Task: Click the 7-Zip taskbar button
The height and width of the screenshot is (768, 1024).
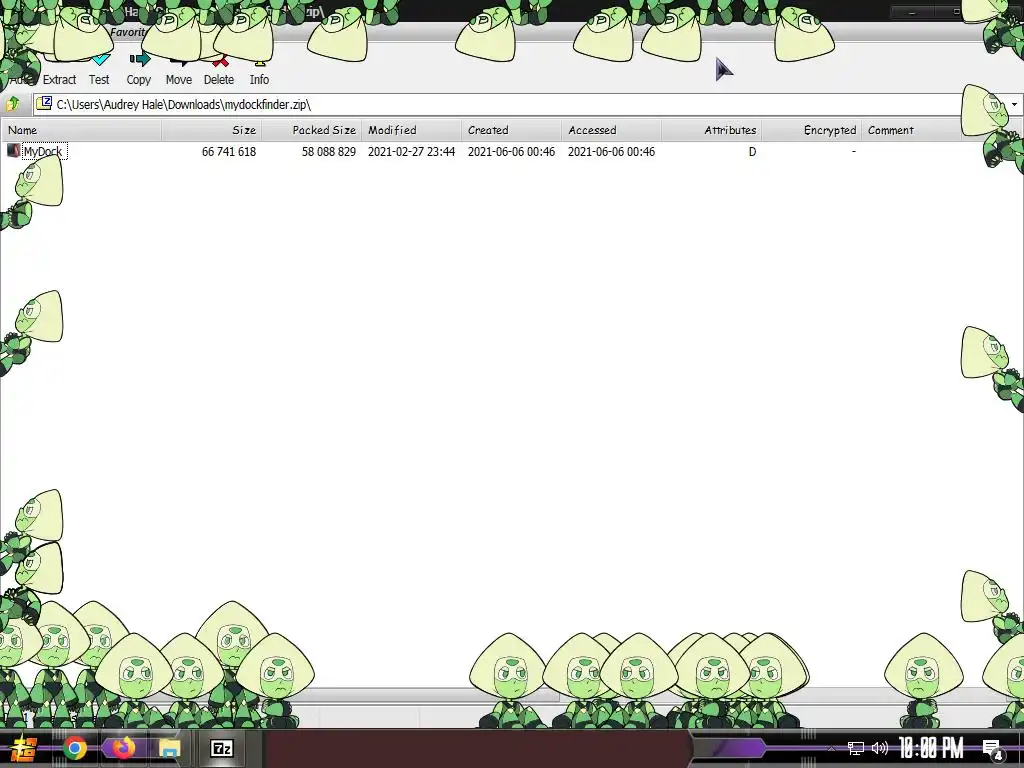Action: pos(222,748)
